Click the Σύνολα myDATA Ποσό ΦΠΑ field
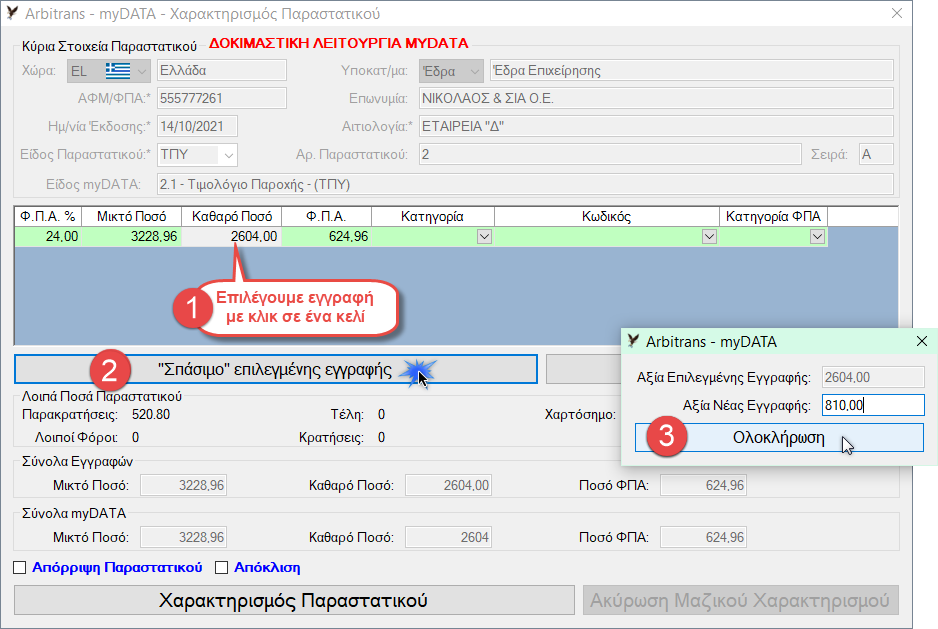938x629 pixels. (704, 537)
